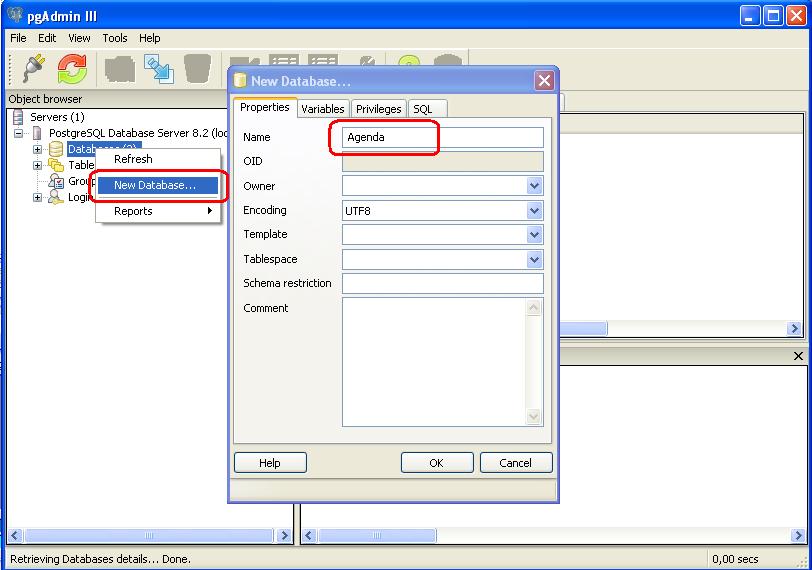Click the SQL pane horizontal scrollbar thumb
Screen dimensions: 812x570
click(x=377, y=535)
